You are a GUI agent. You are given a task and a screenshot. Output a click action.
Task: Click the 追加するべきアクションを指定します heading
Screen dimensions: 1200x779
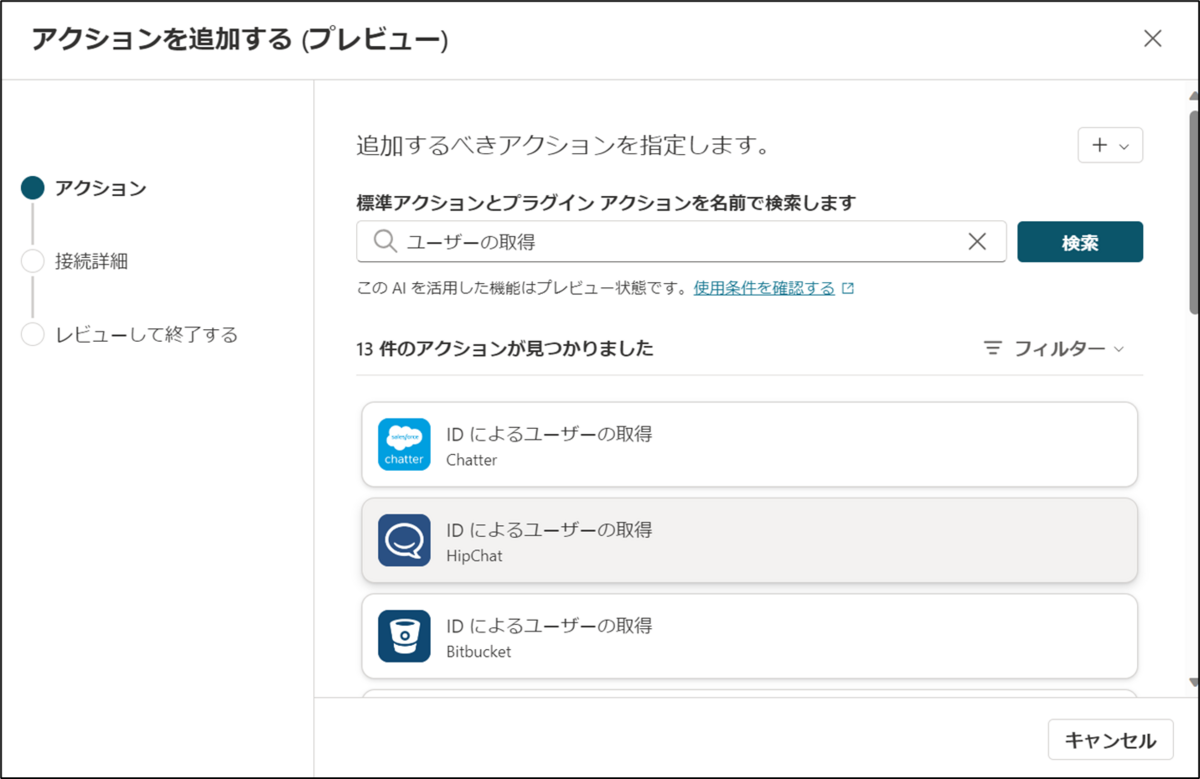pyautogui.click(x=562, y=145)
